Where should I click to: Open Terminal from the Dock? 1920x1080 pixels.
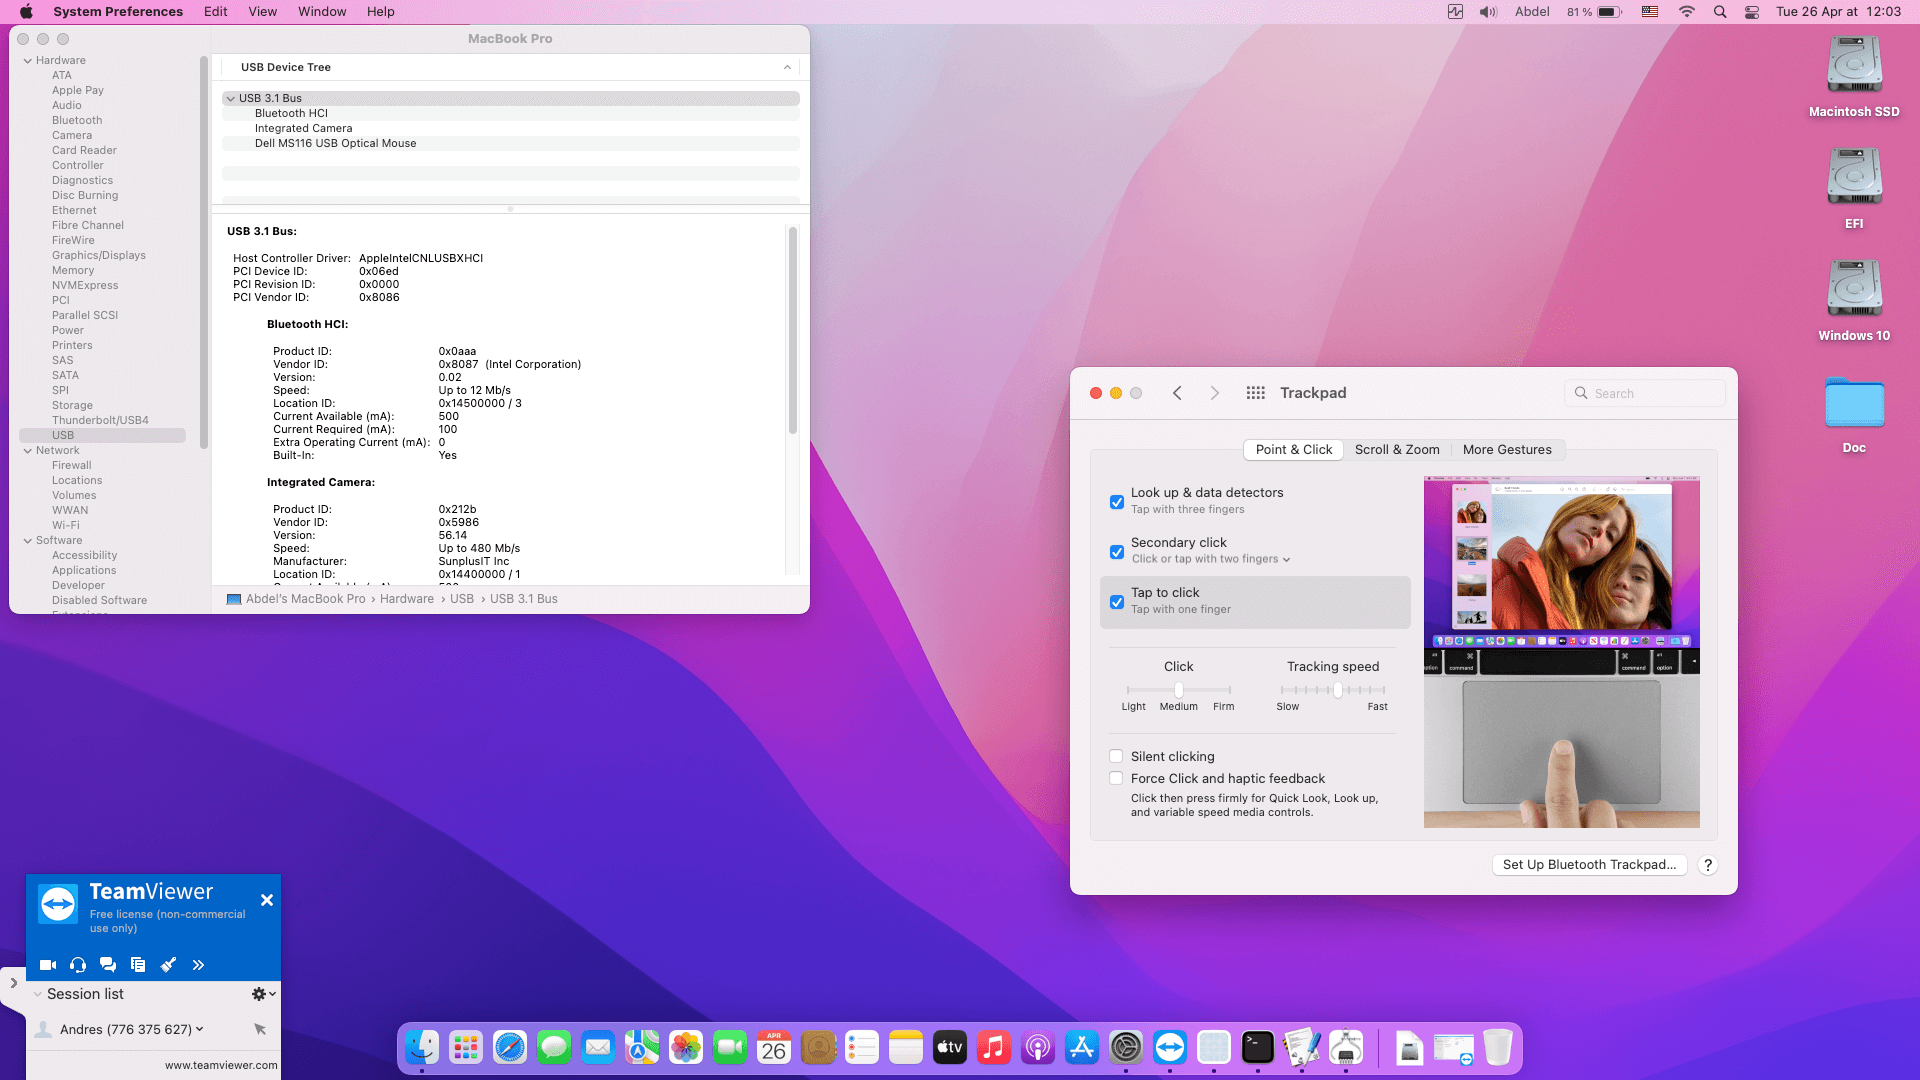tap(1258, 1048)
